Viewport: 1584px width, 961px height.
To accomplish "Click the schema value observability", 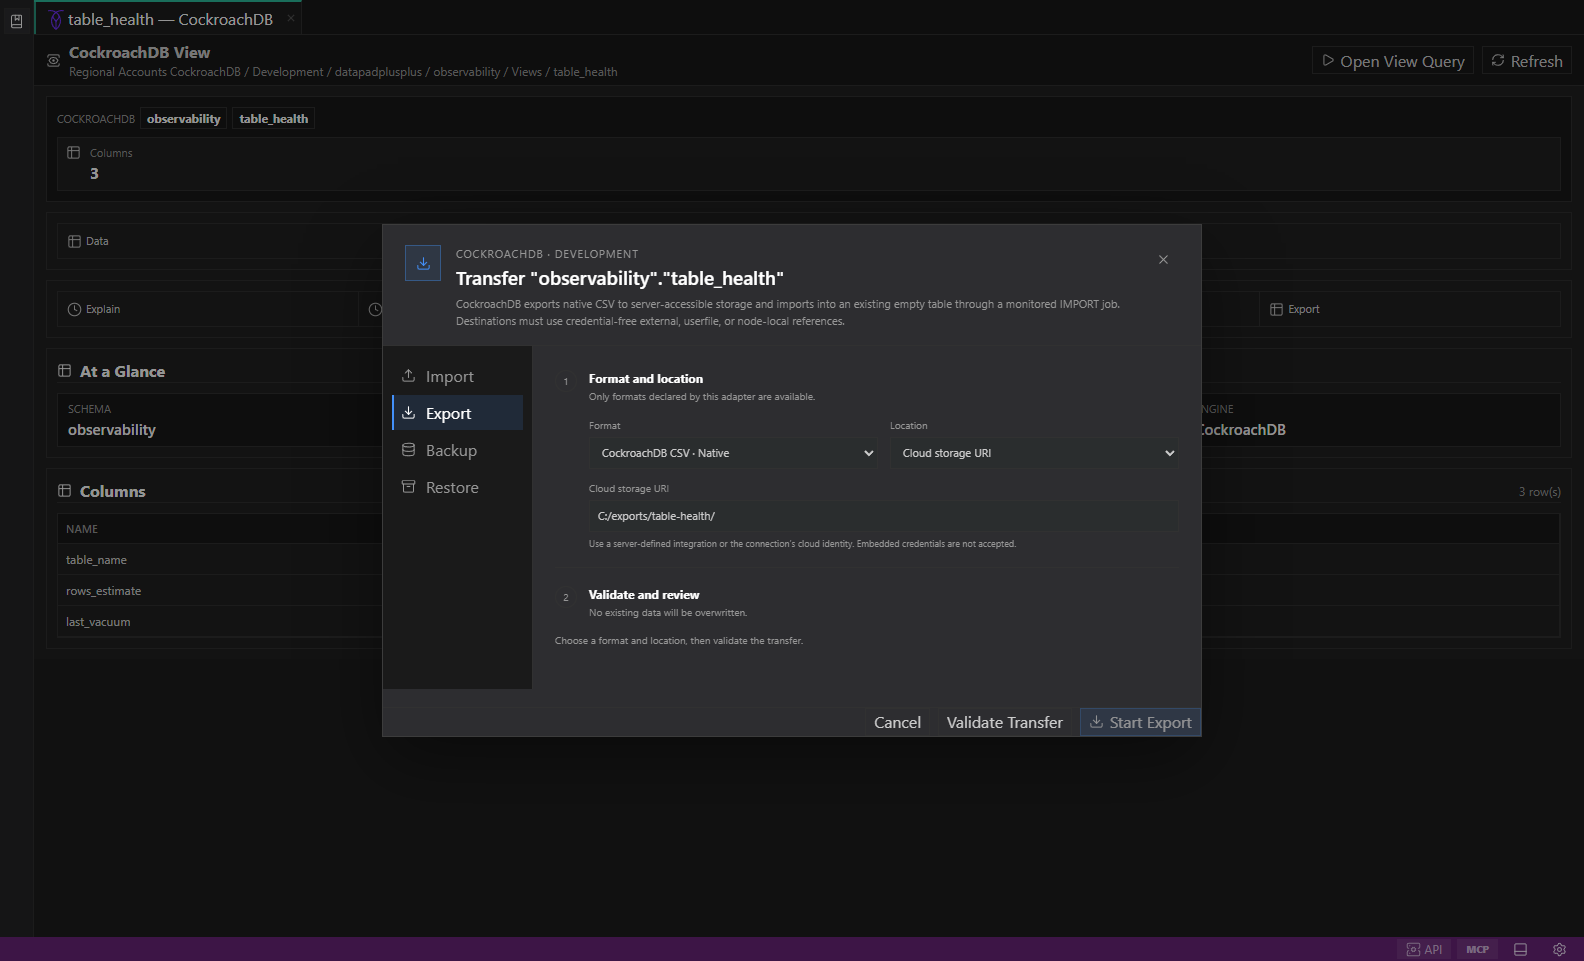I will (112, 430).
